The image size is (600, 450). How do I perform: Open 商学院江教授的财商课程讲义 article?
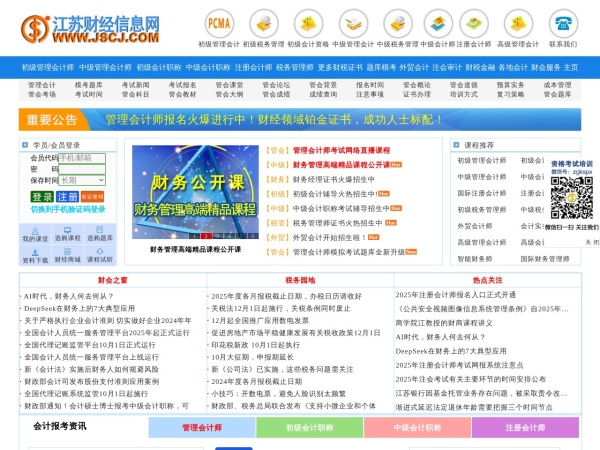pos(444,323)
